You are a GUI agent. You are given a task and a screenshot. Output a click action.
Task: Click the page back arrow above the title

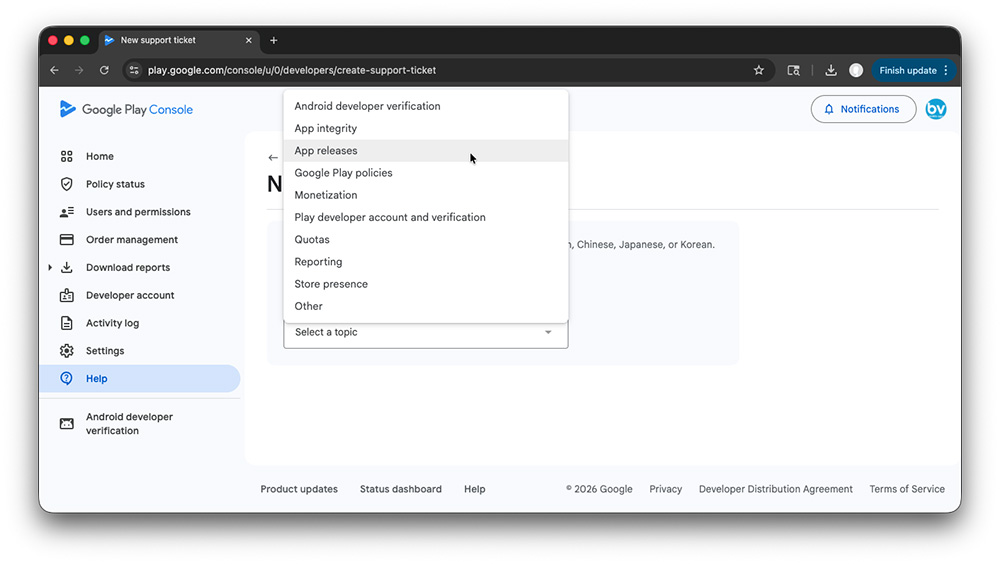pos(273,158)
